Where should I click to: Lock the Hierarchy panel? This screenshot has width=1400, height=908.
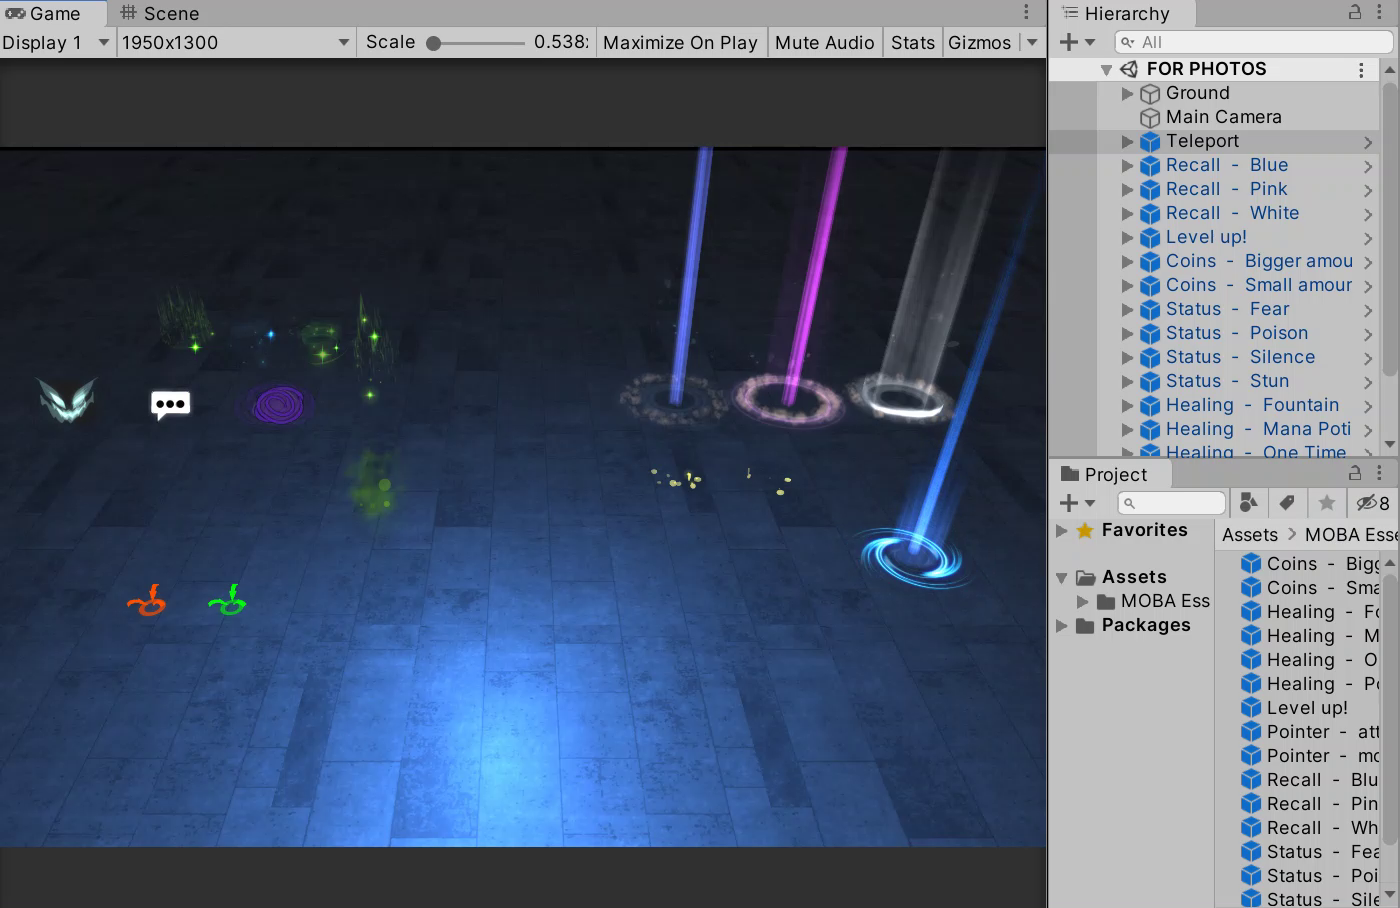(1355, 12)
